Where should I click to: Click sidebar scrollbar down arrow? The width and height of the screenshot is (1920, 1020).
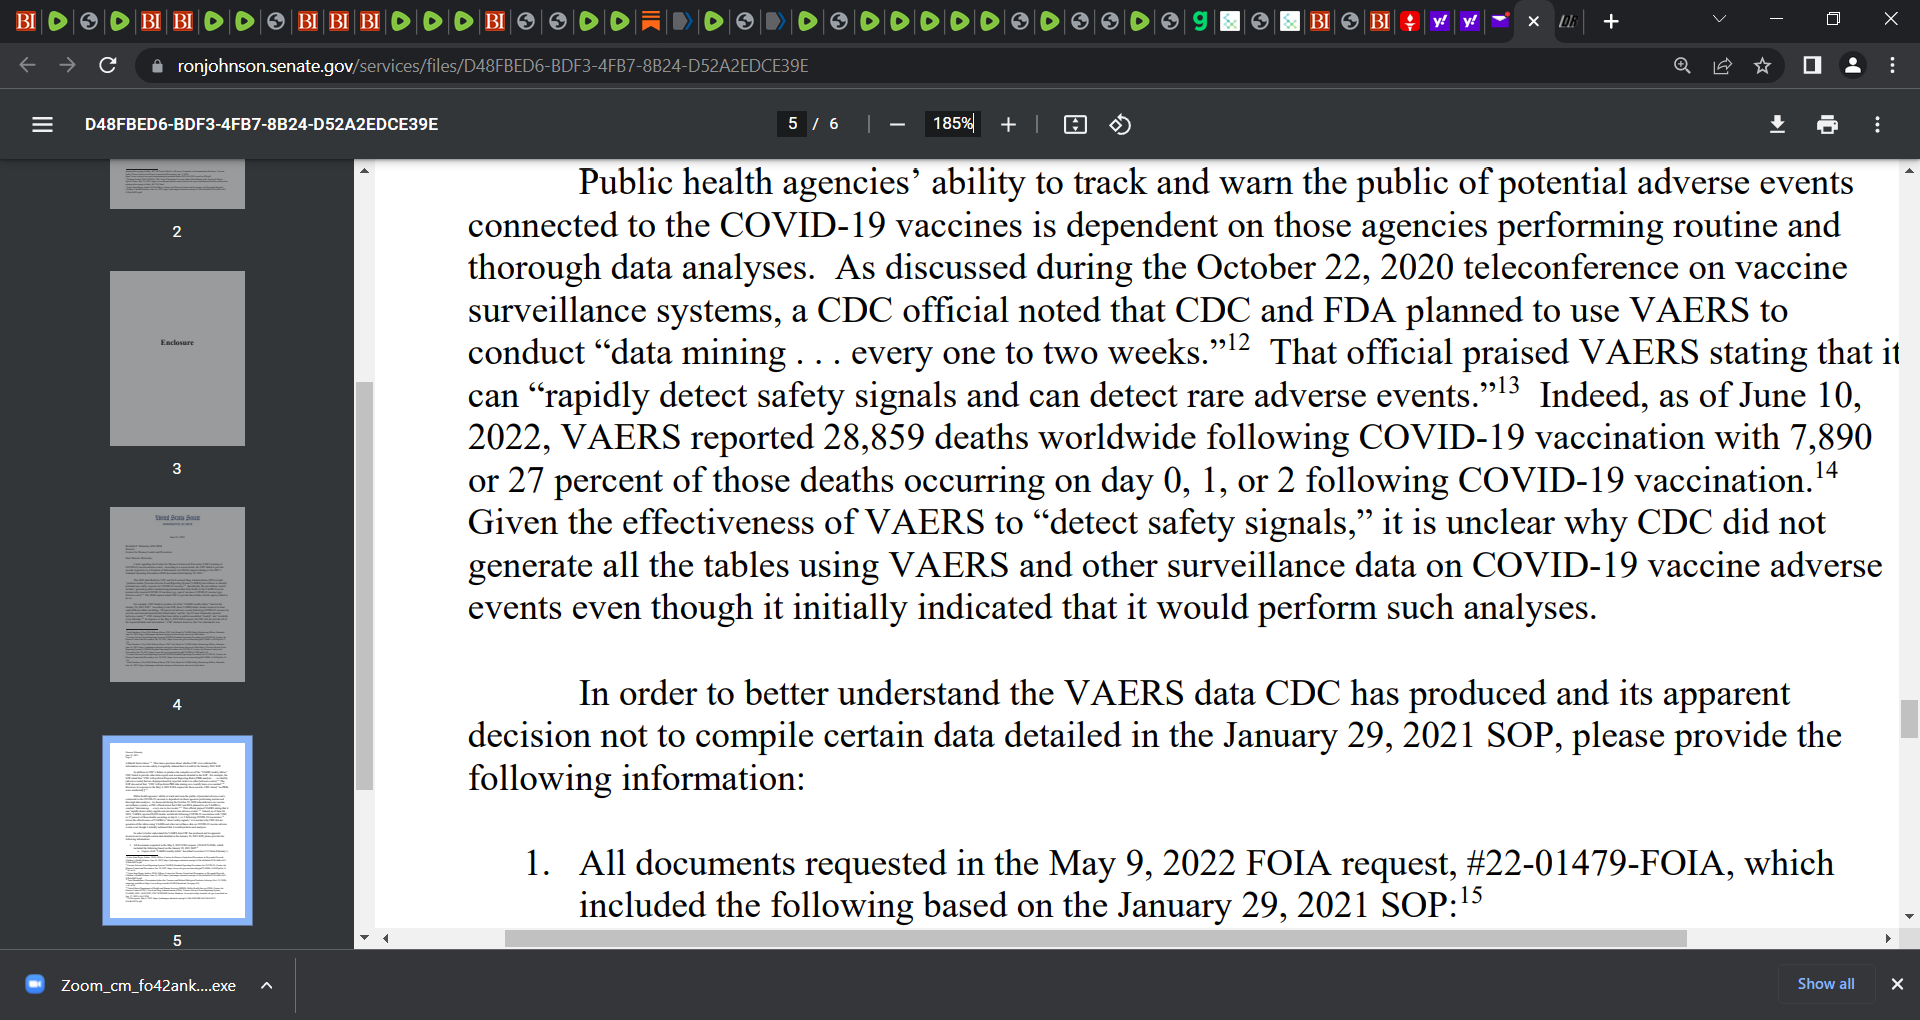(364, 938)
